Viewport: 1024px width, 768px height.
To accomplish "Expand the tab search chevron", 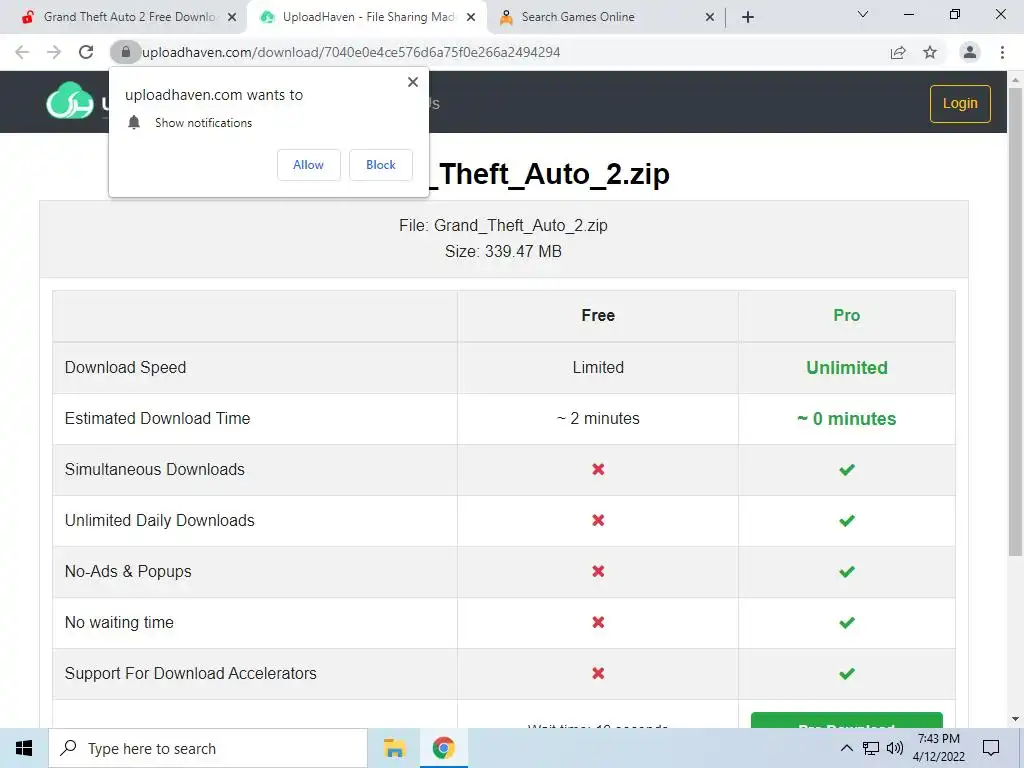I will pyautogui.click(x=863, y=14).
